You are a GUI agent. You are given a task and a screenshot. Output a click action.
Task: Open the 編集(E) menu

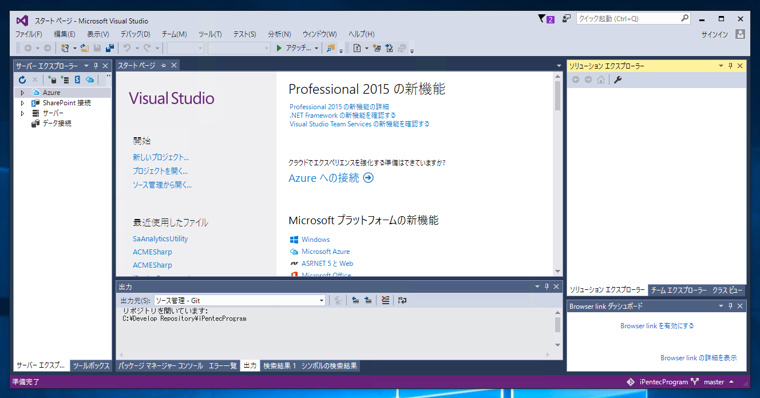pos(64,34)
